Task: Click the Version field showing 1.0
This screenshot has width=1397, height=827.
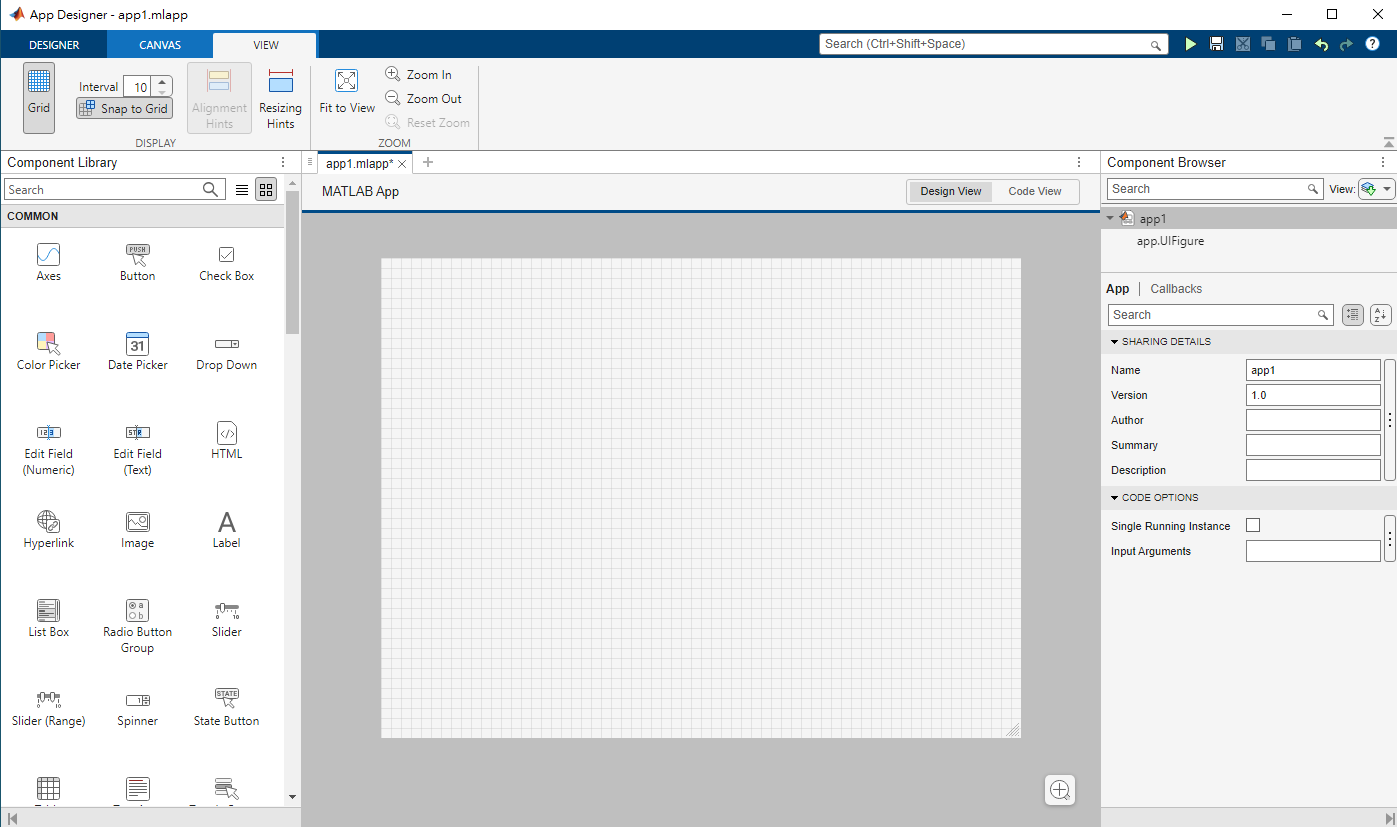Action: tap(1313, 395)
